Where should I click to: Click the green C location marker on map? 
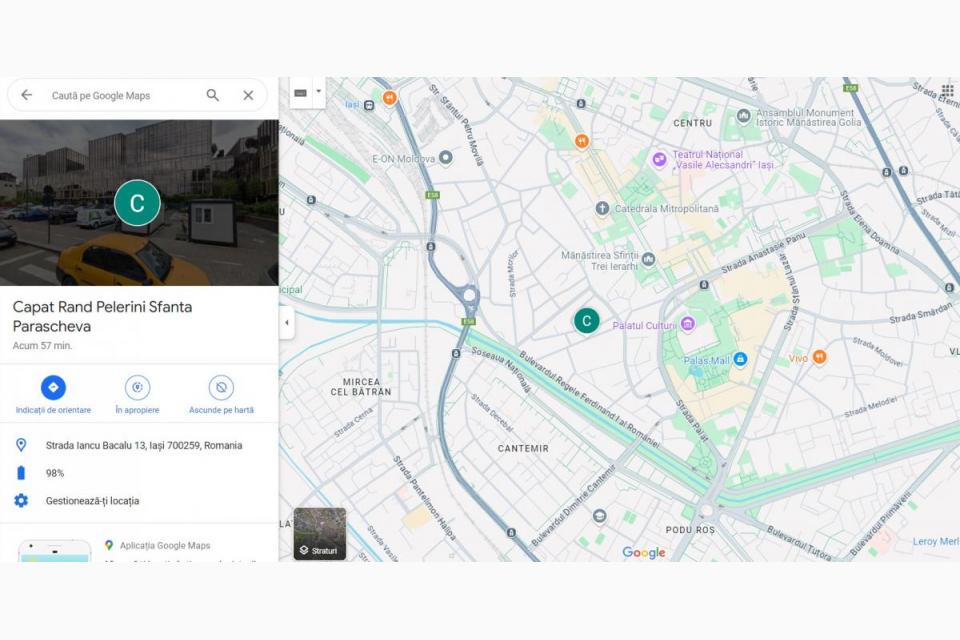(587, 320)
